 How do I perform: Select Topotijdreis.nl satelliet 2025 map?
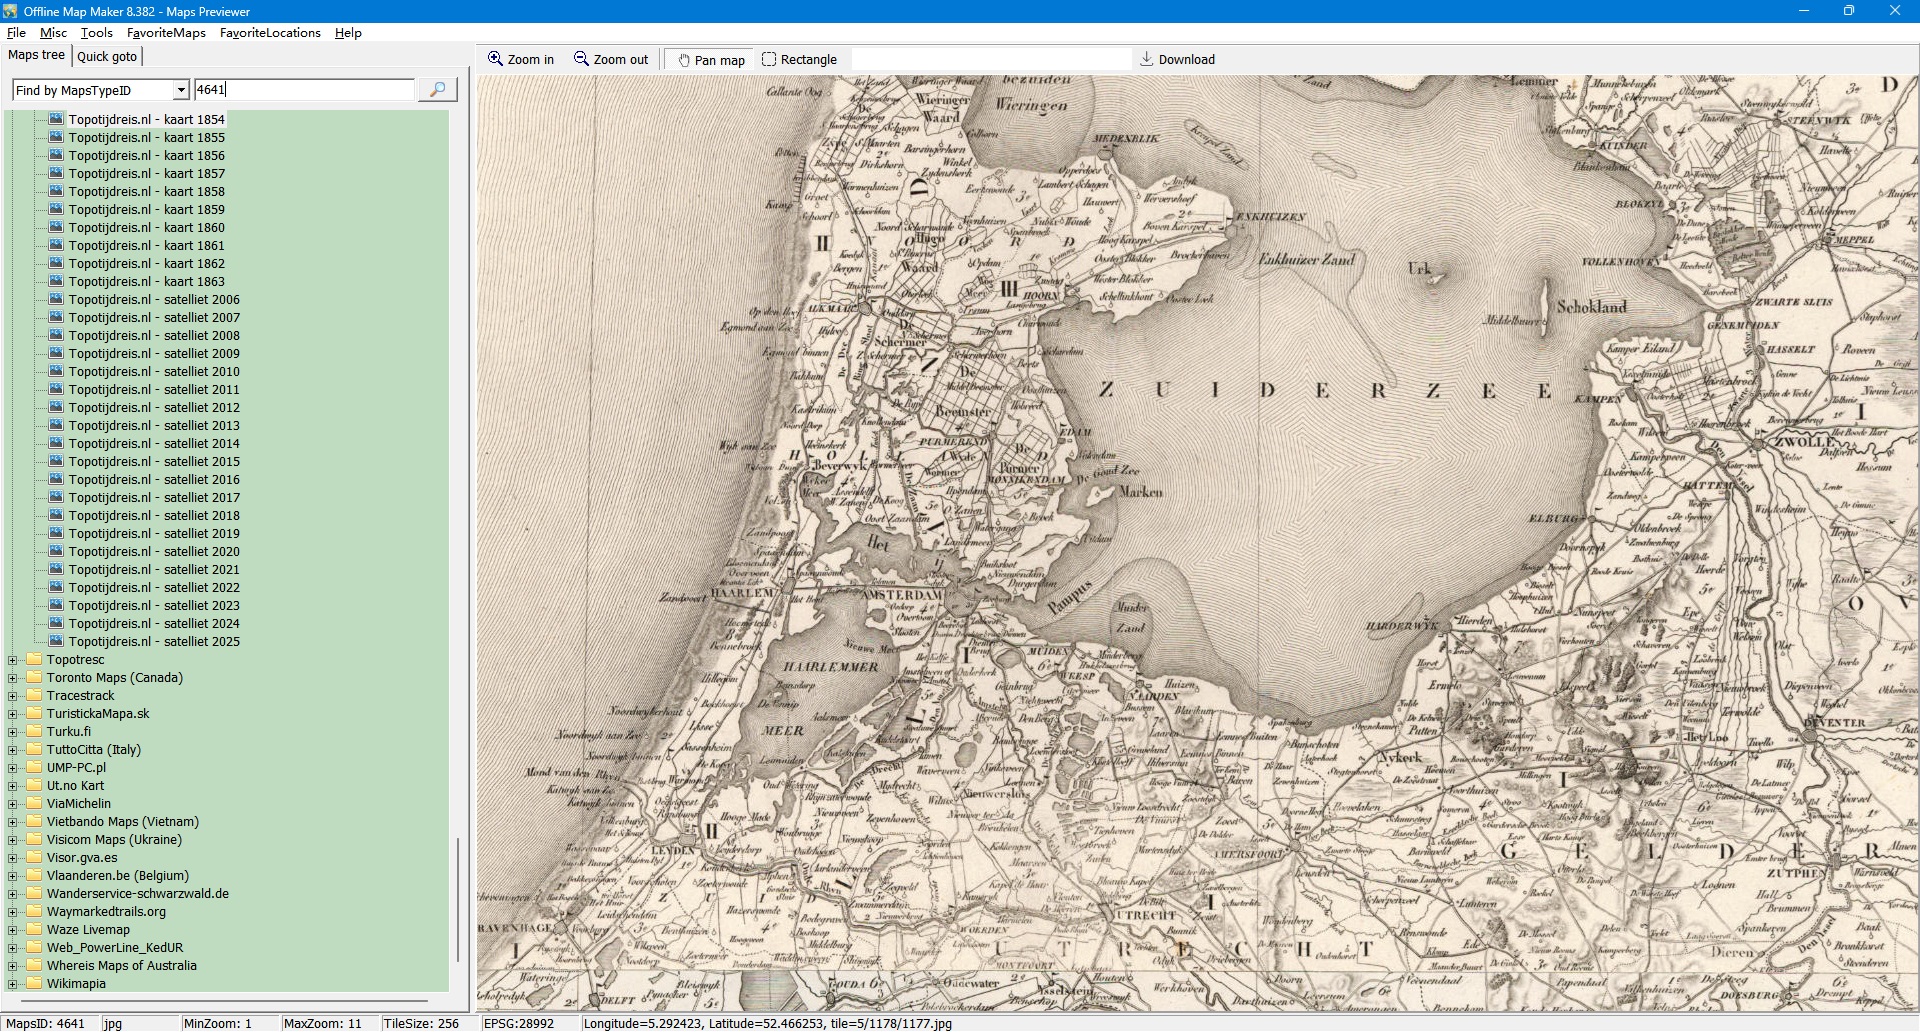pos(154,641)
